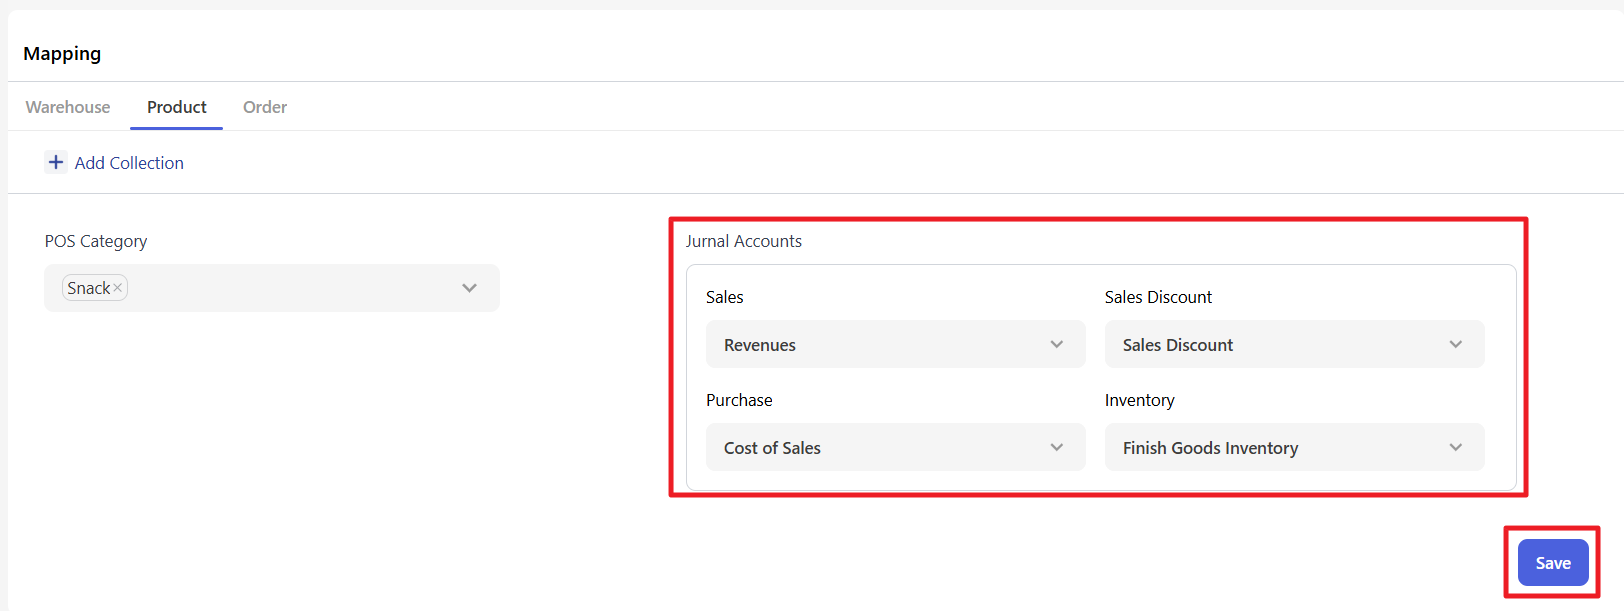Click the Snack category chip
The image size is (1624, 611).
[88, 288]
